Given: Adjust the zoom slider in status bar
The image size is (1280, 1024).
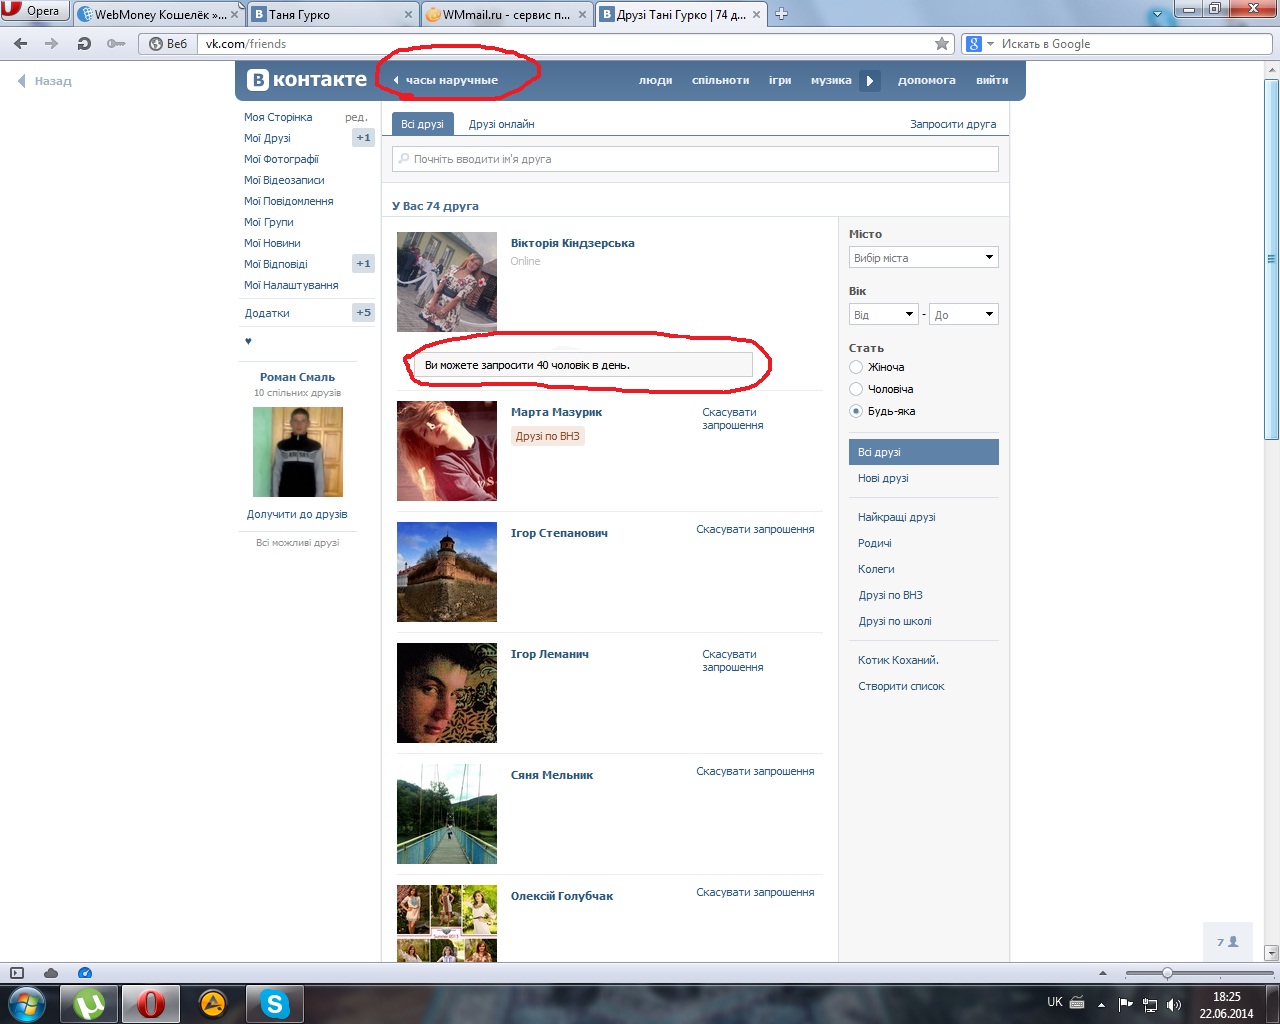Looking at the screenshot, I should click(1166, 973).
